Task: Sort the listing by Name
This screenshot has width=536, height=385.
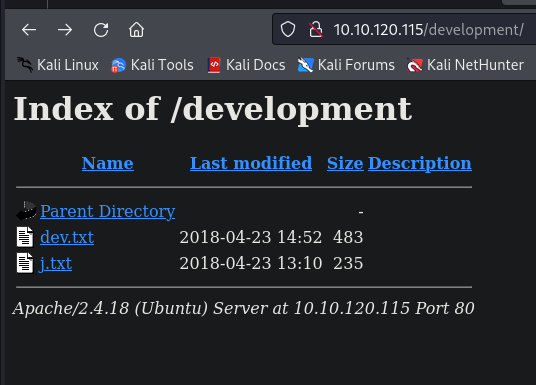Action: pos(108,163)
